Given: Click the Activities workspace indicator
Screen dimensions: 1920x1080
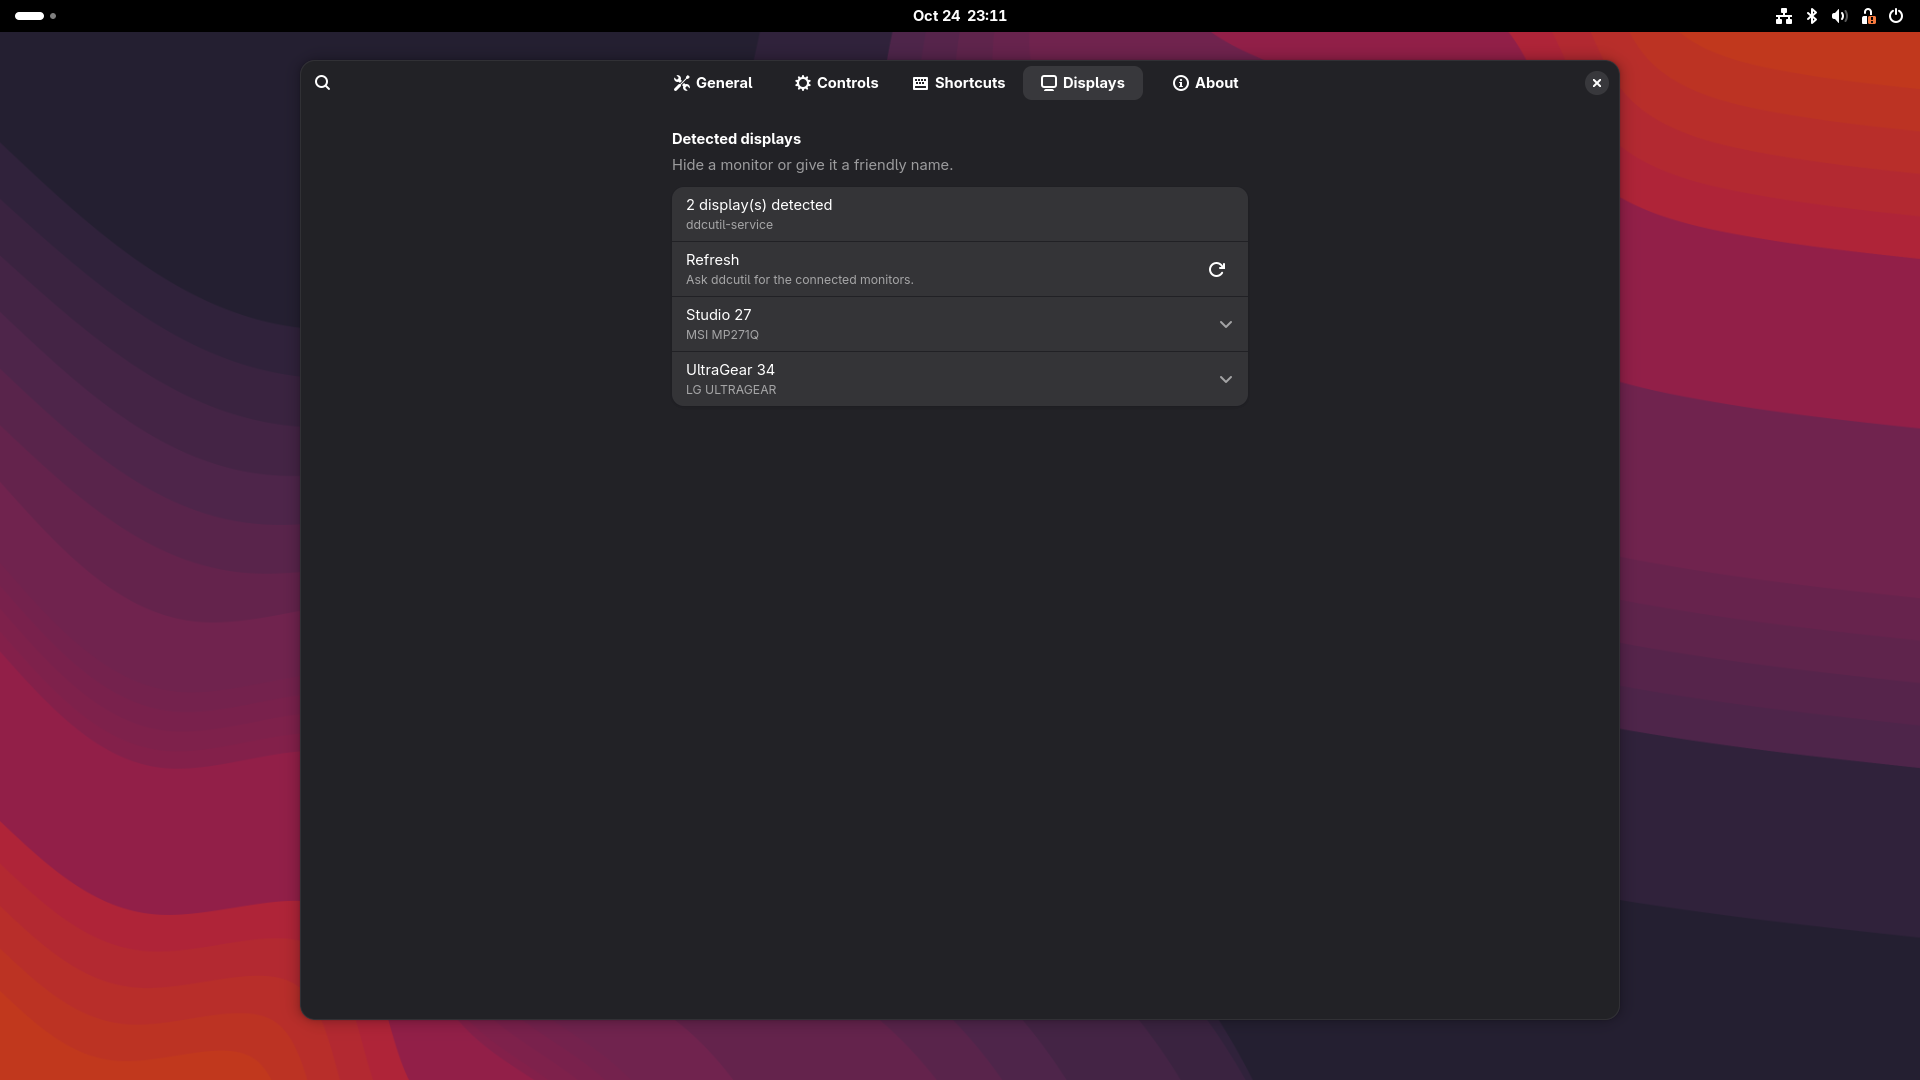Looking at the screenshot, I should click(35, 16).
